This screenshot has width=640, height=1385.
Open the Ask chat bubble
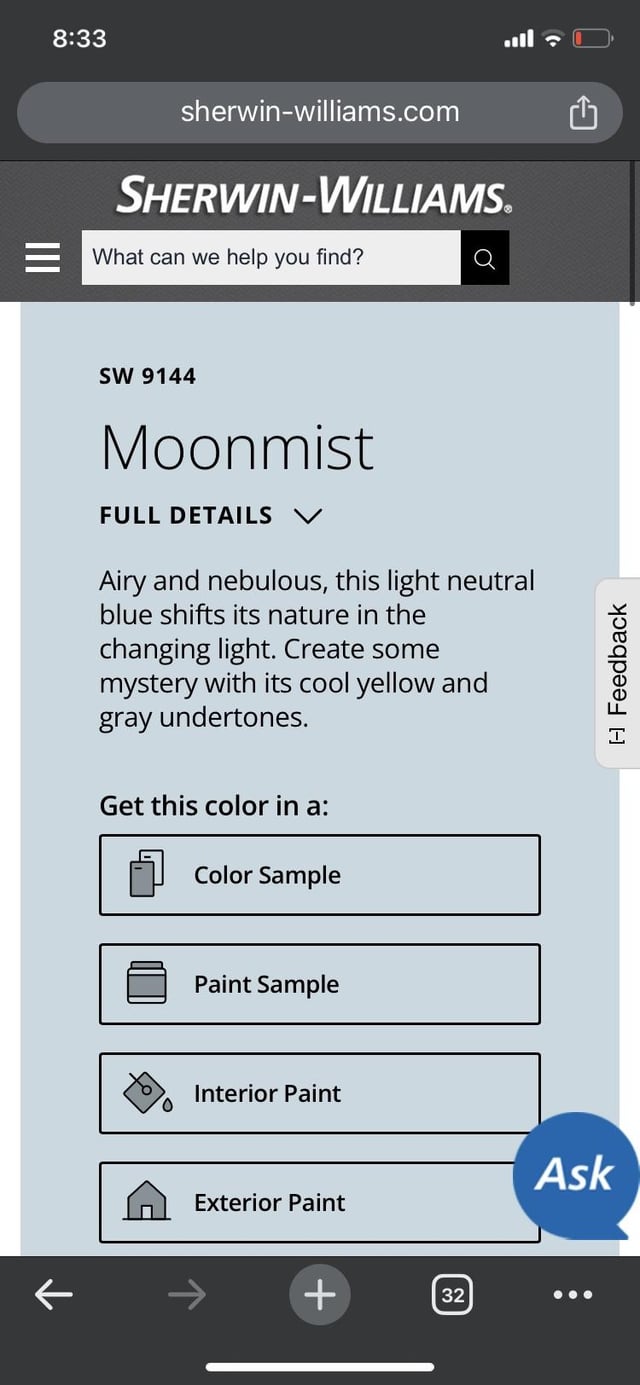(x=575, y=1173)
